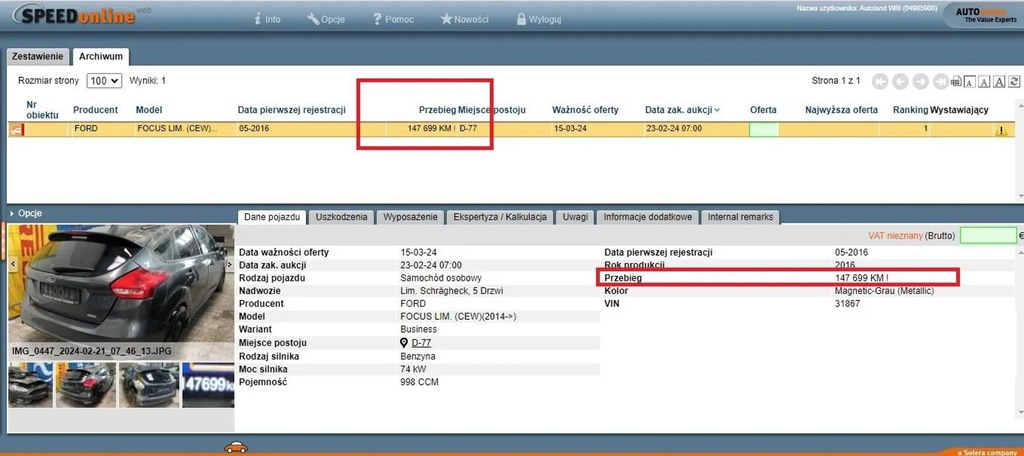This screenshot has height=456, width=1024.
Task: Open the Wyposażenie tab
Action: click(410, 217)
